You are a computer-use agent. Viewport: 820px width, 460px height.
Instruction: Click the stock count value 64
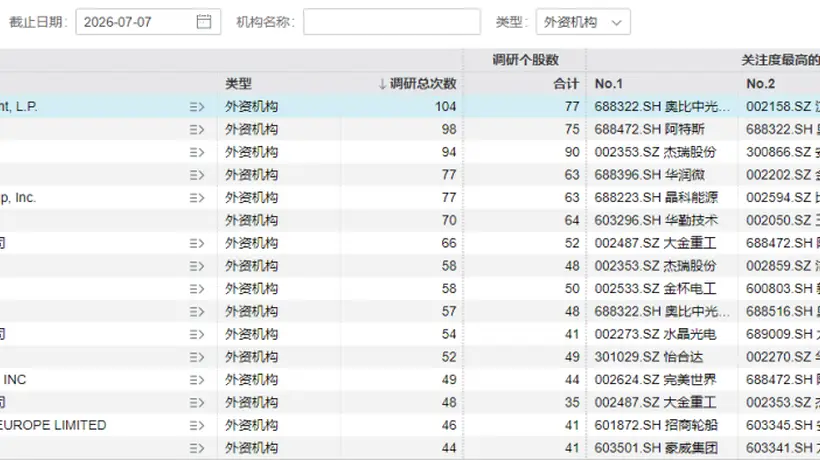pos(572,220)
